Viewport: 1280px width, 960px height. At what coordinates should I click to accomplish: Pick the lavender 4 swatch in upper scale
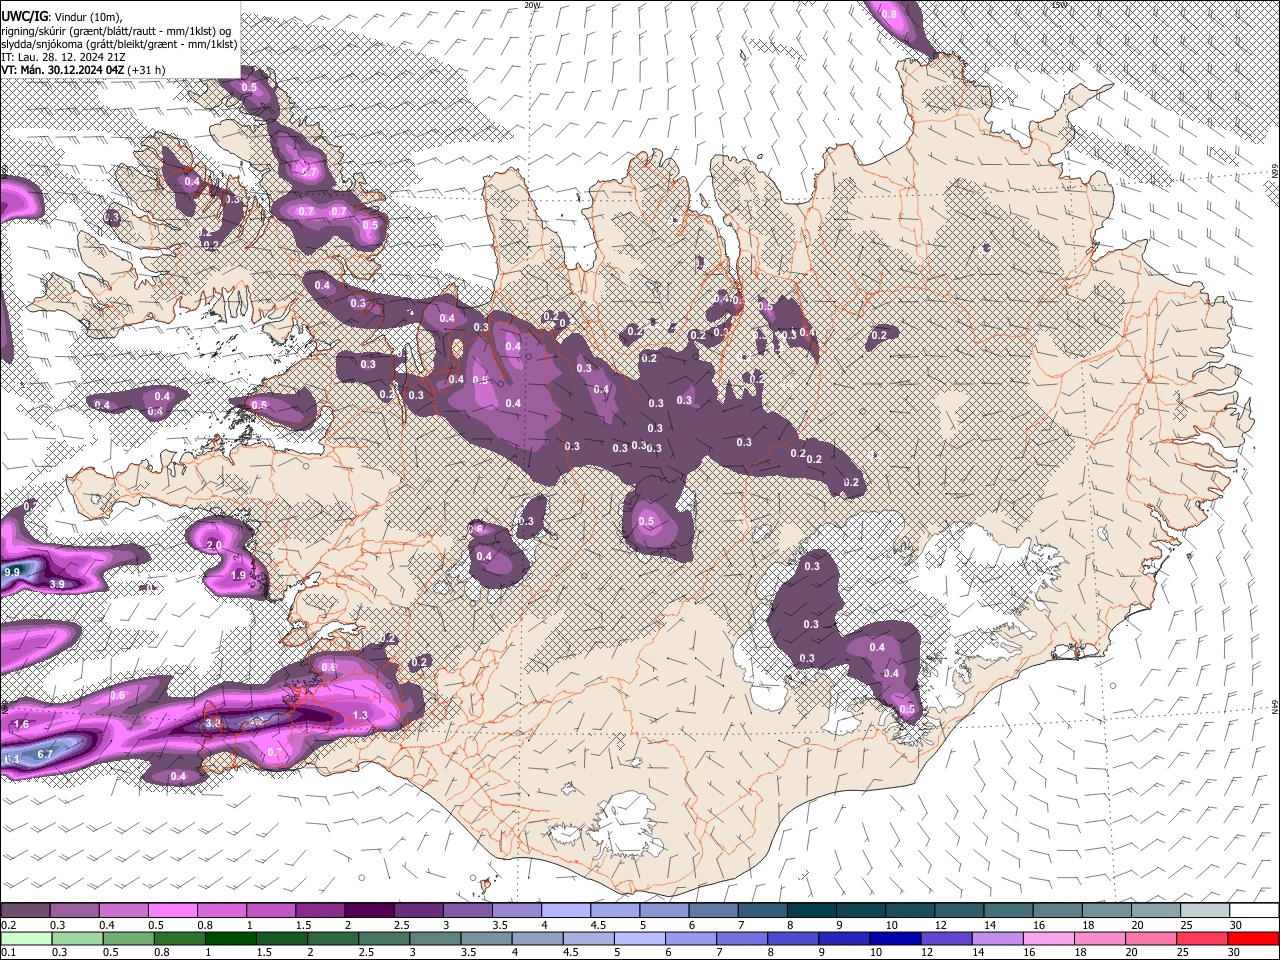(566, 911)
